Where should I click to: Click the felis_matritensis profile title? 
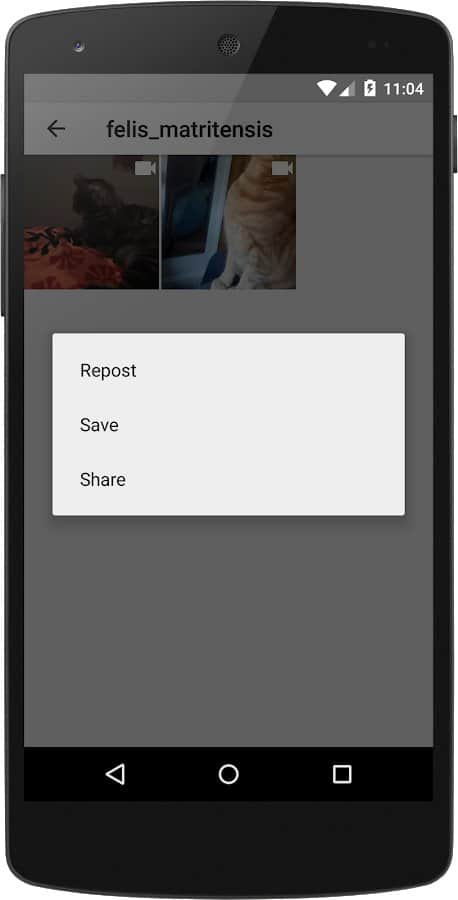coord(189,130)
